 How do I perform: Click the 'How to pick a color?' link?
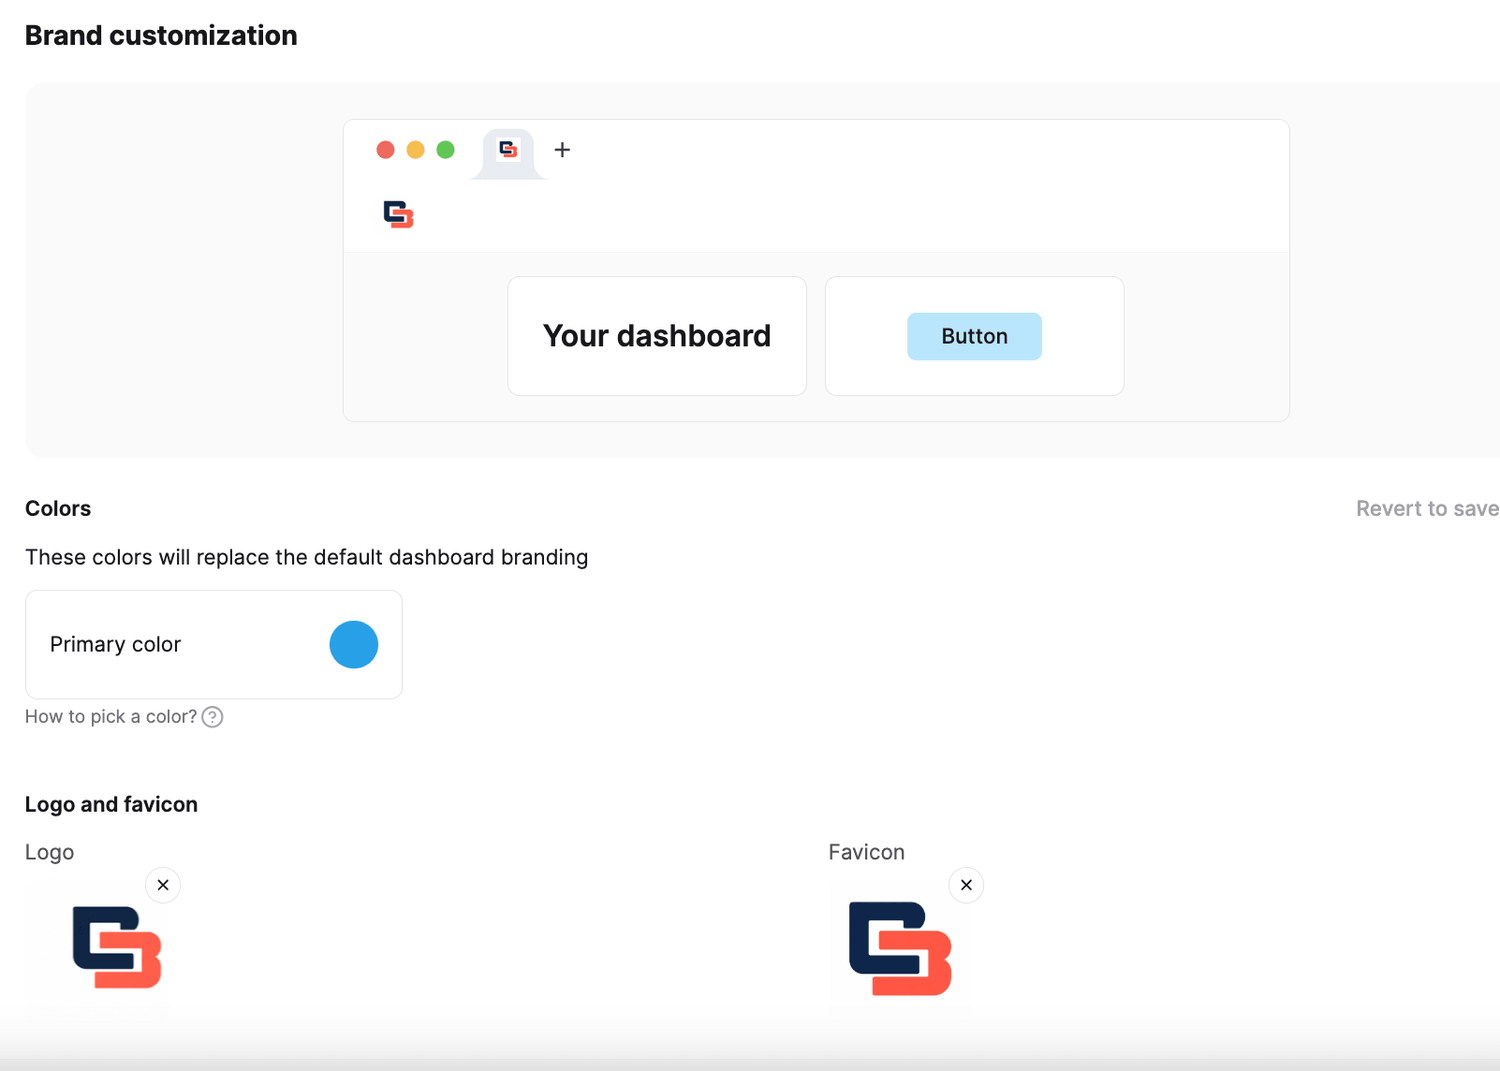coord(111,717)
